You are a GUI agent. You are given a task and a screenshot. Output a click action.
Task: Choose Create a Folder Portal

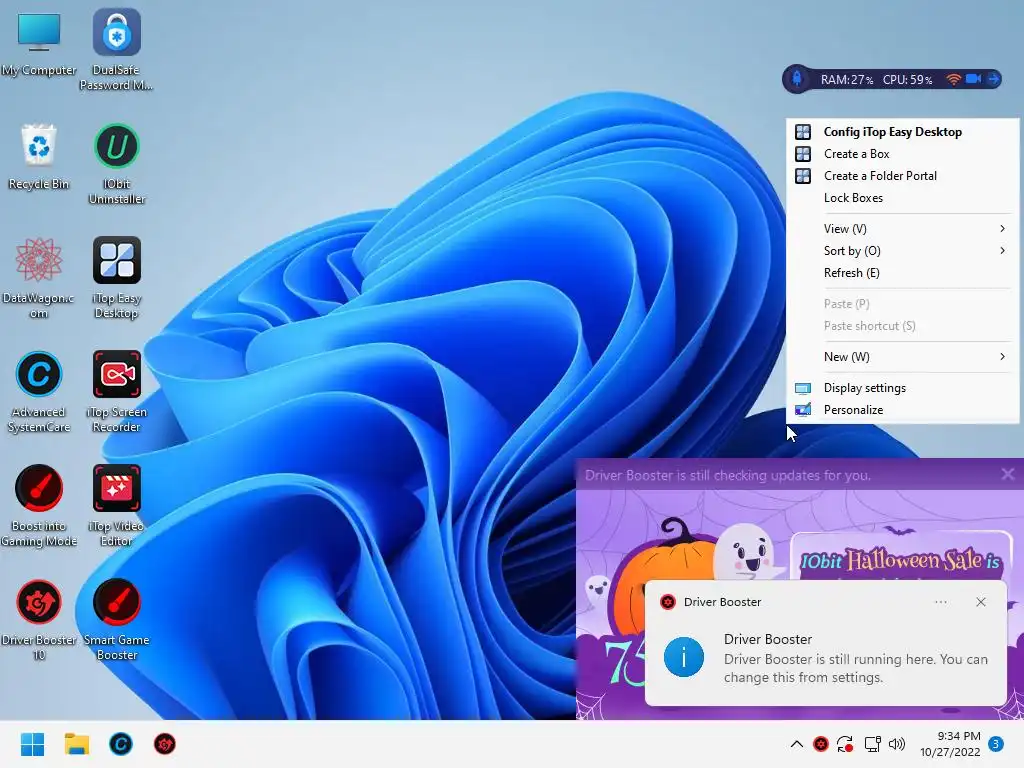tap(903, 176)
